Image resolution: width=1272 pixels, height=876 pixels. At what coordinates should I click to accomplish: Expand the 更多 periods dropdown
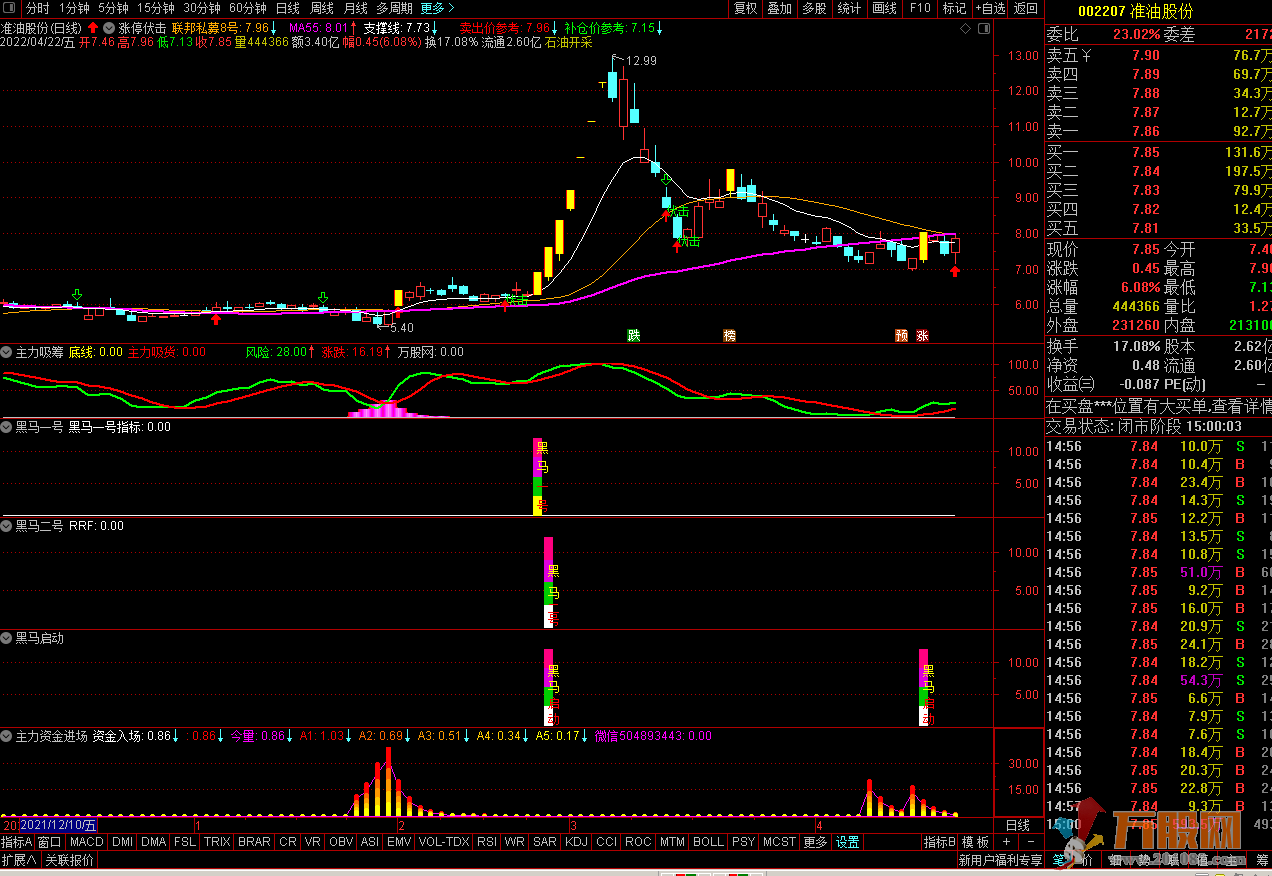[x=437, y=8]
